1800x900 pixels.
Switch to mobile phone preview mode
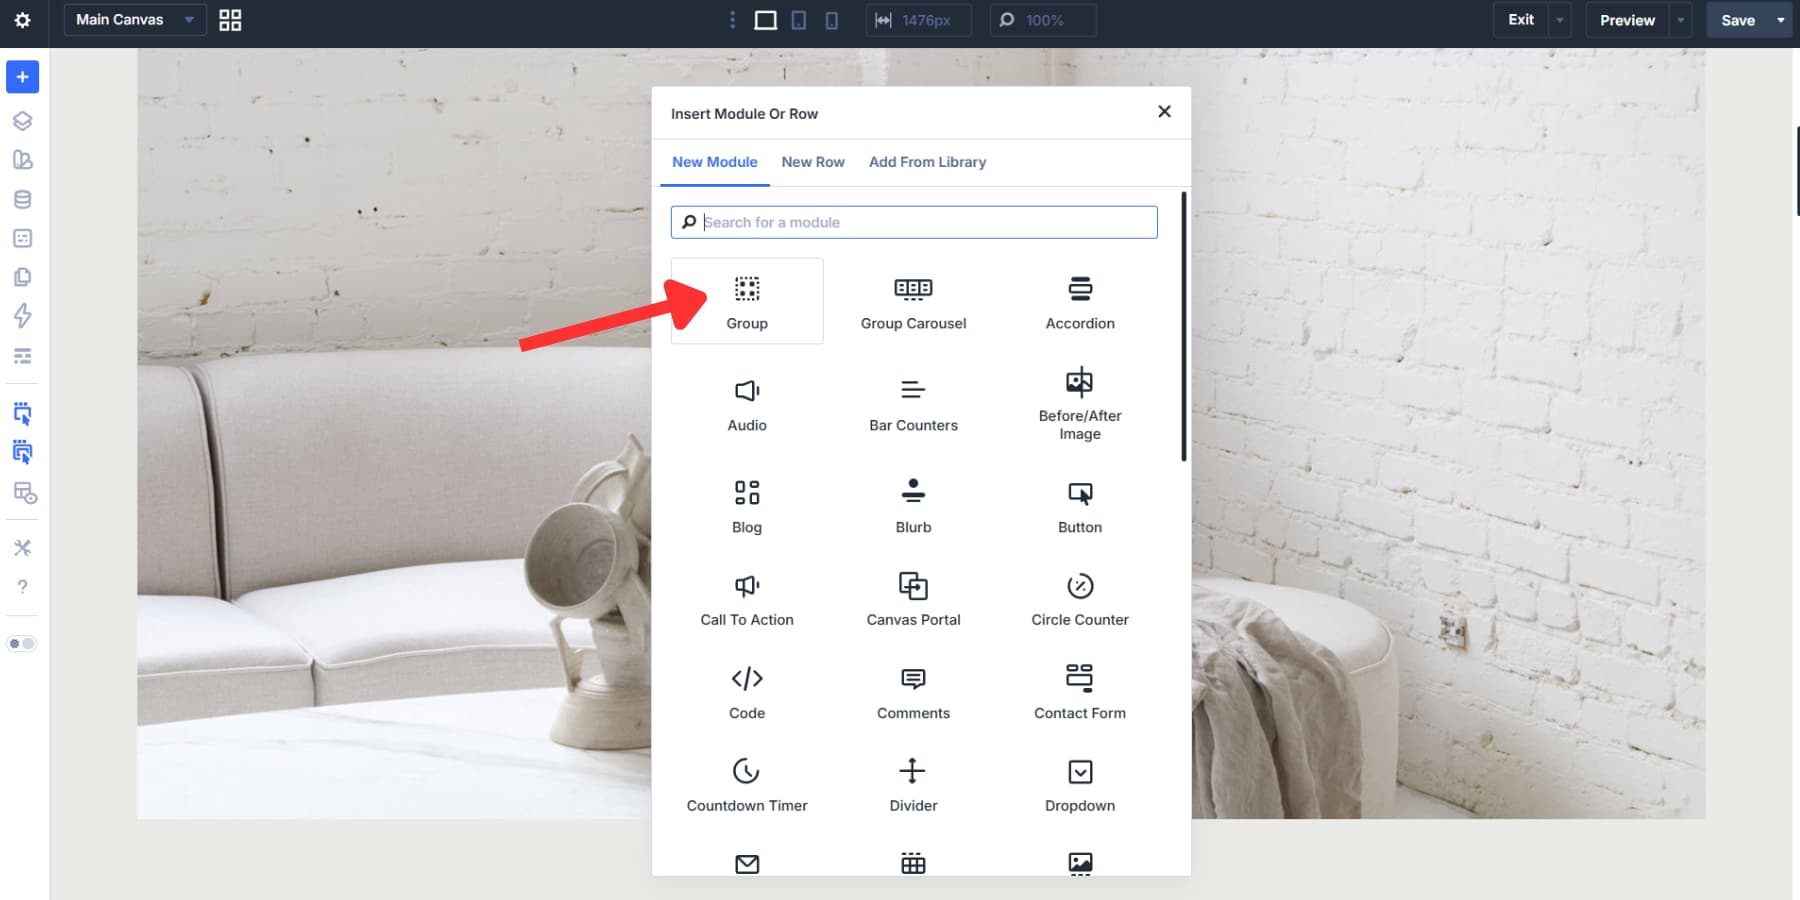(x=832, y=20)
